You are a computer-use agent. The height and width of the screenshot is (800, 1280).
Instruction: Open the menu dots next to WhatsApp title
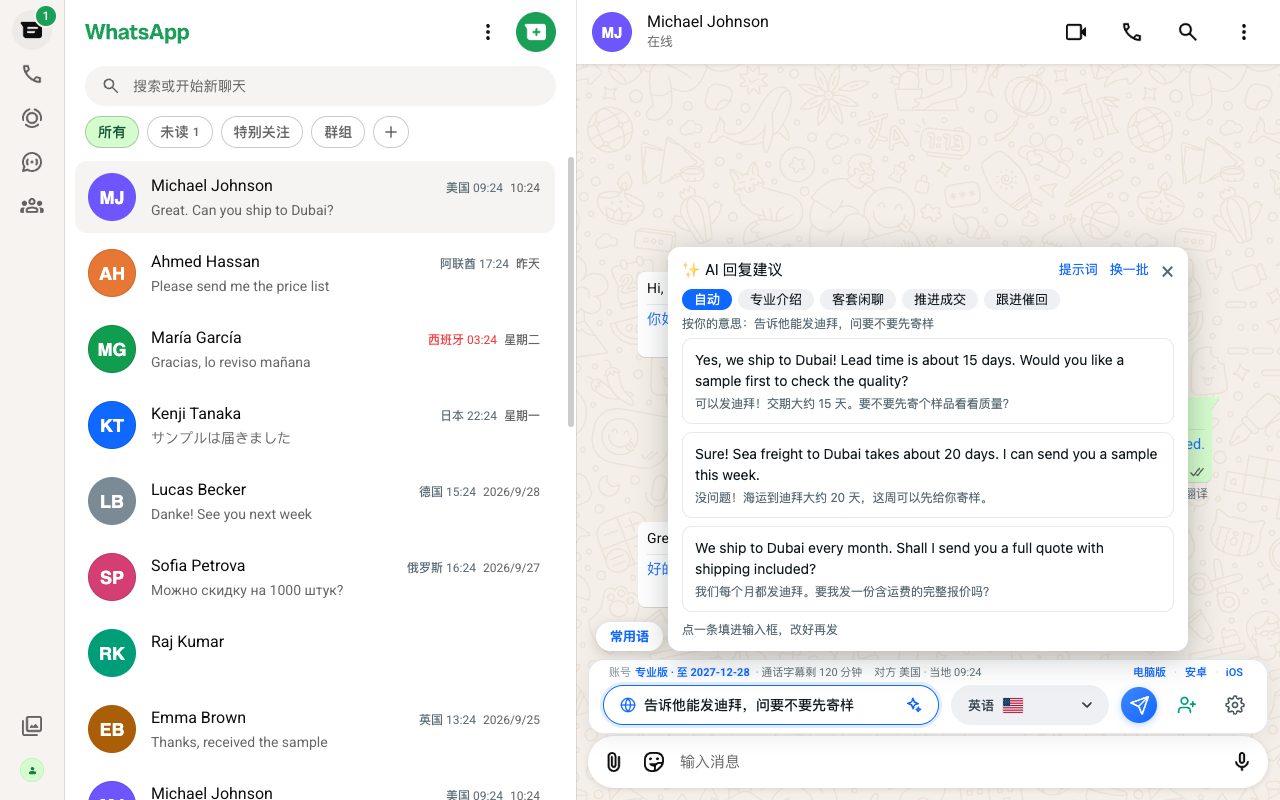click(488, 32)
